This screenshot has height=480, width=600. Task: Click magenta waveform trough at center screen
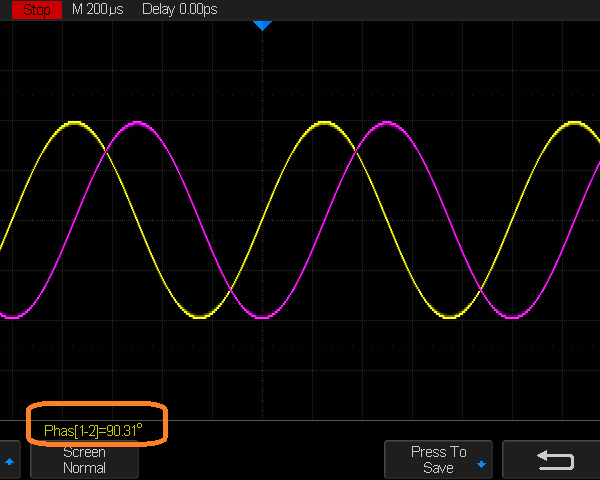262,317
